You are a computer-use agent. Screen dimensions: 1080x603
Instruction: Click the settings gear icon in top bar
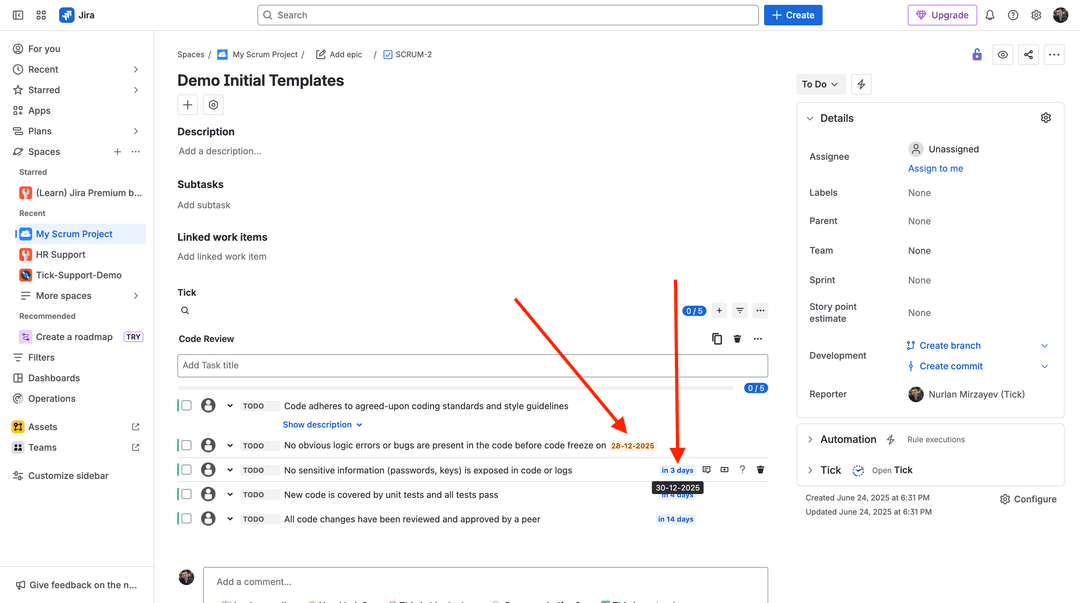(1035, 14)
